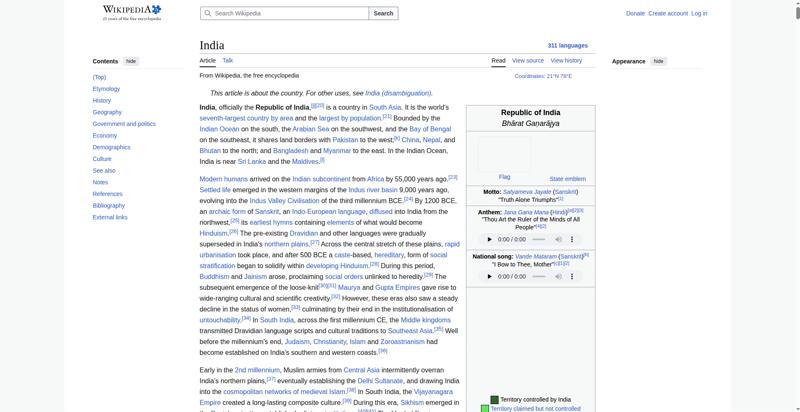This screenshot has width=800, height=412.
Task: Open more options on the anthem audio player
Action: (572, 239)
